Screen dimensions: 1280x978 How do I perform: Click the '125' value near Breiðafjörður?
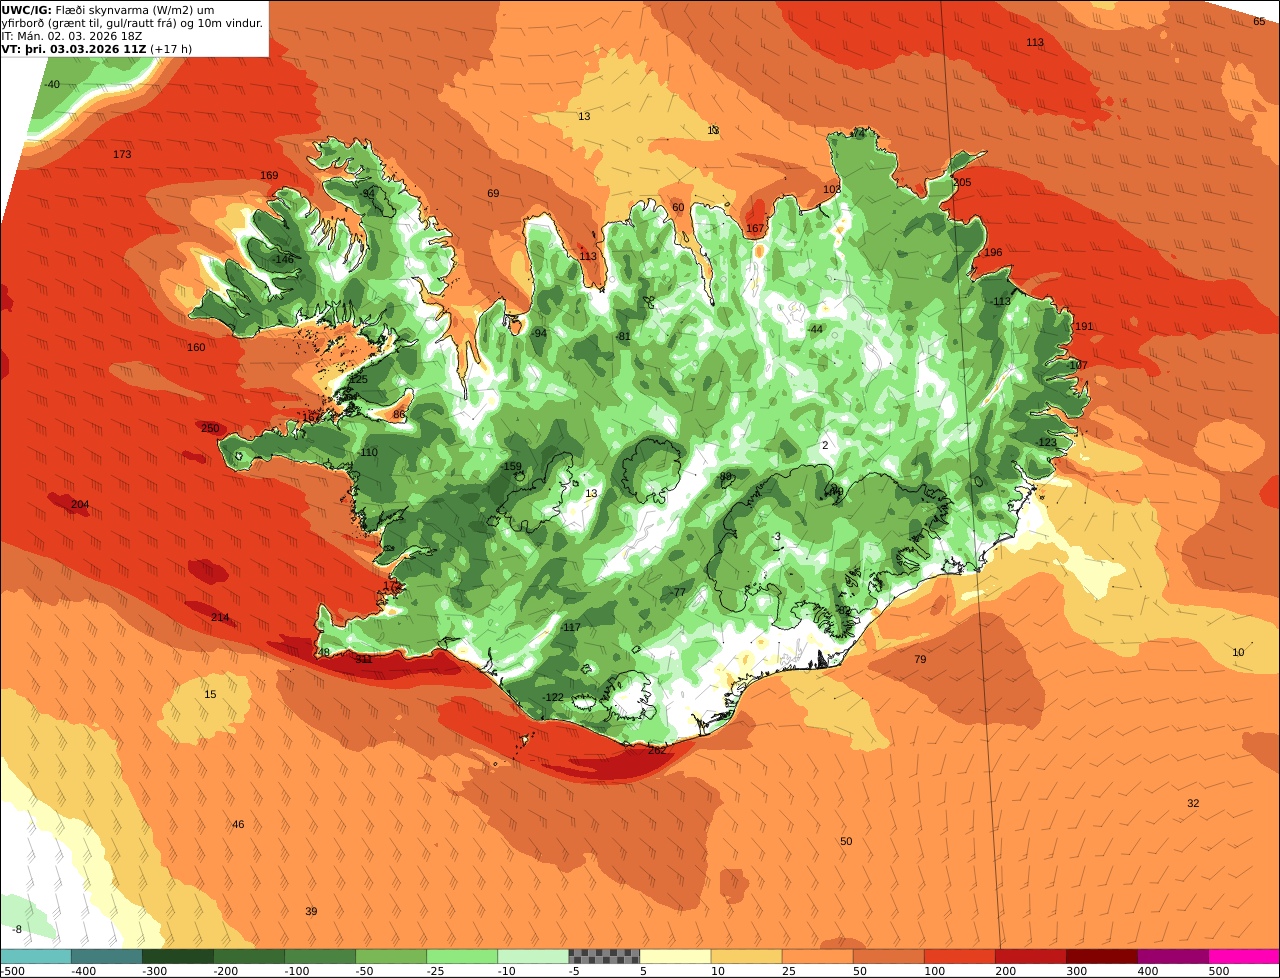(359, 379)
